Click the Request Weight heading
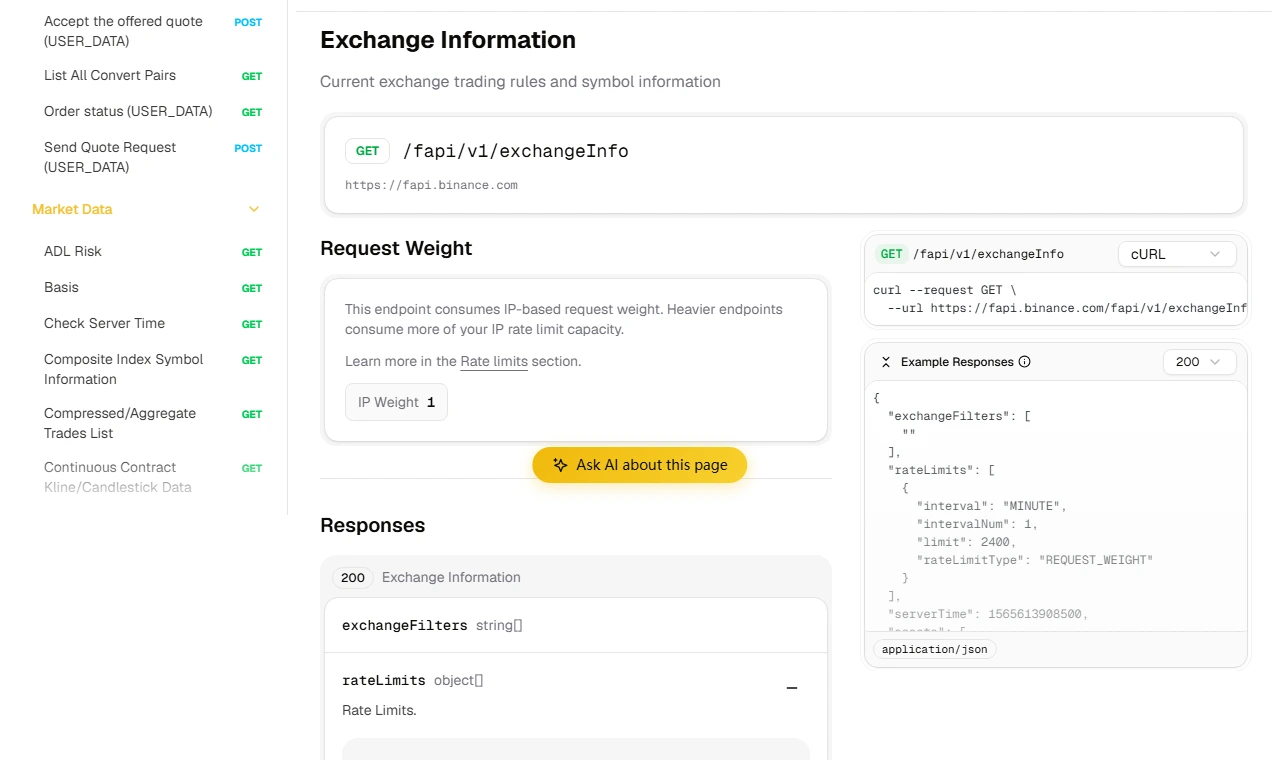Viewport: 1280px width, 760px height. click(396, 248)
